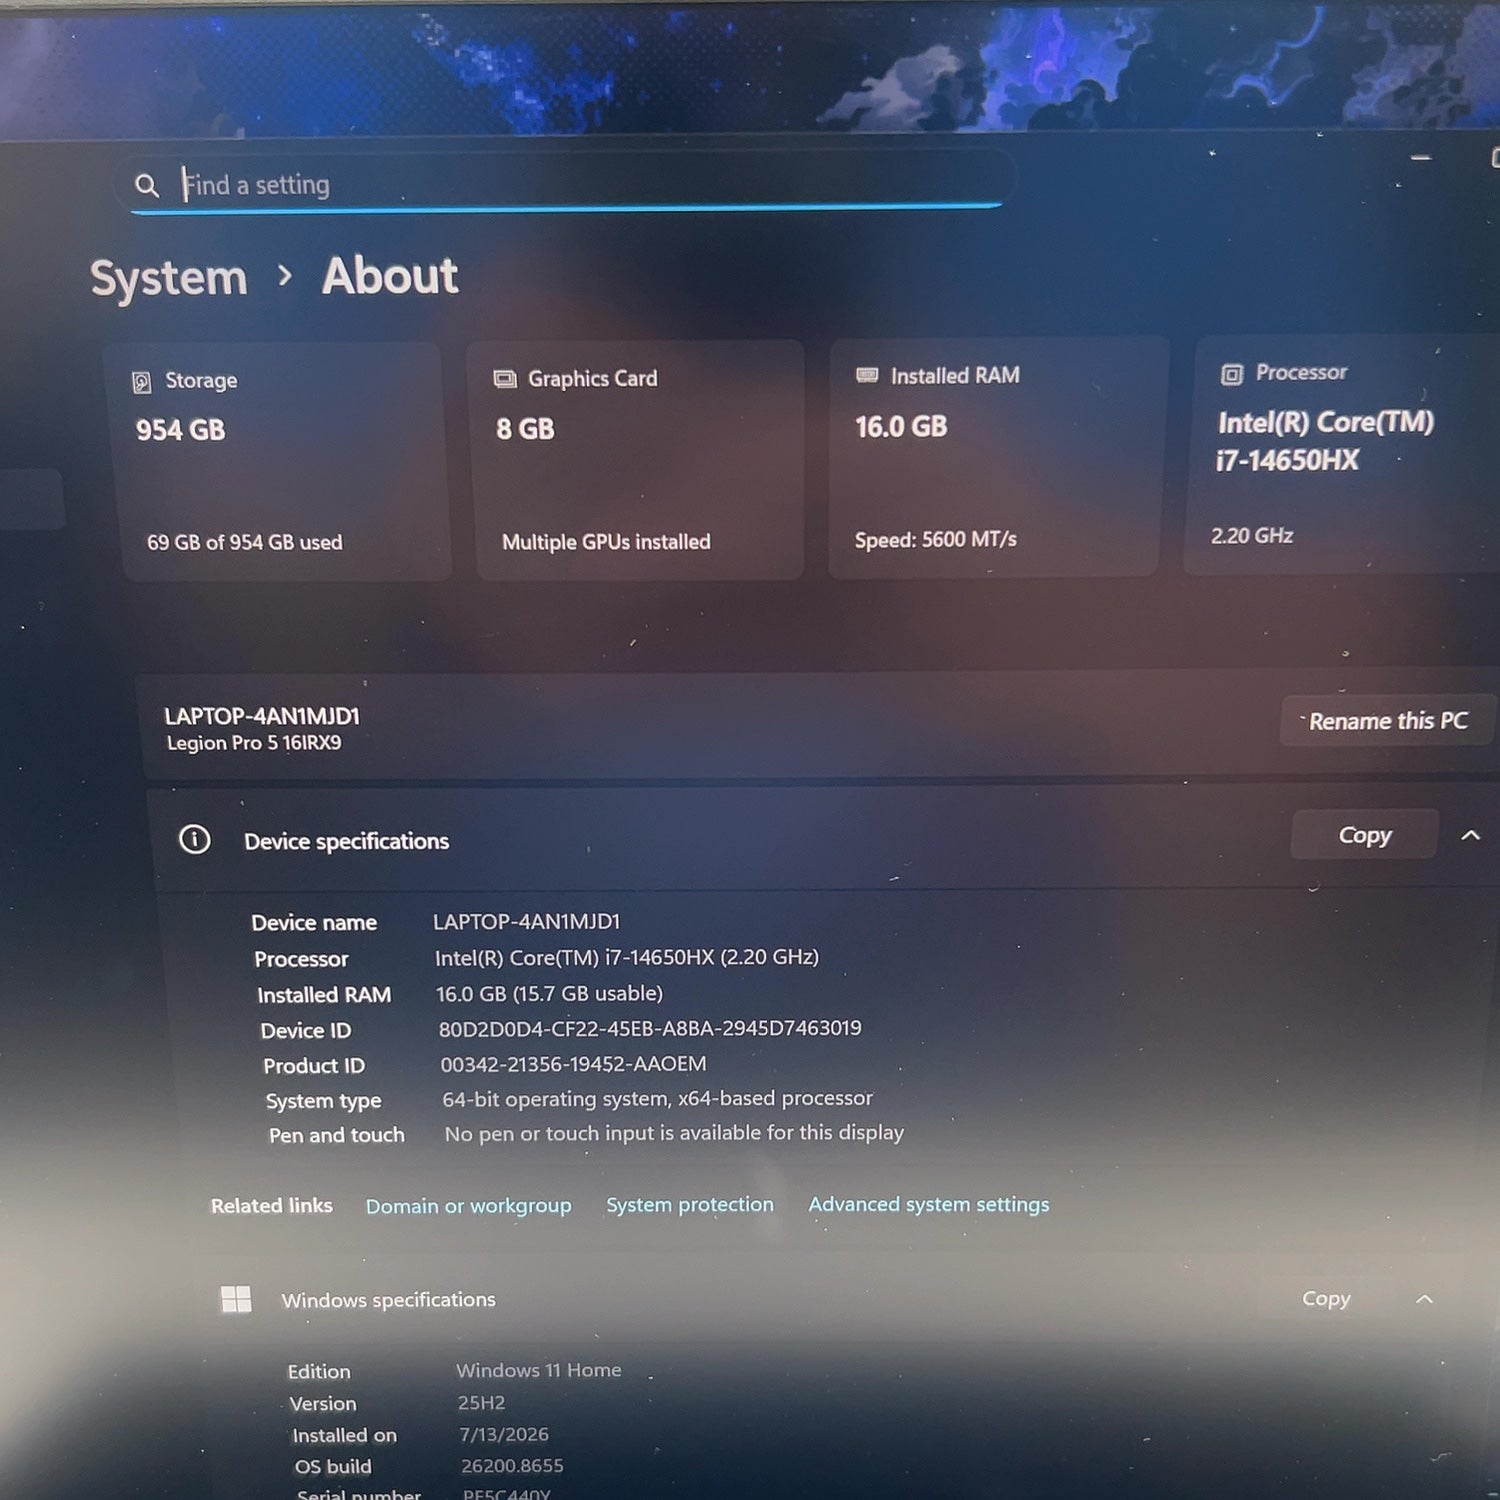Open Advanced system settings link
1500x1500 pixels.
pyautogui.click(x=929, y=1204)
